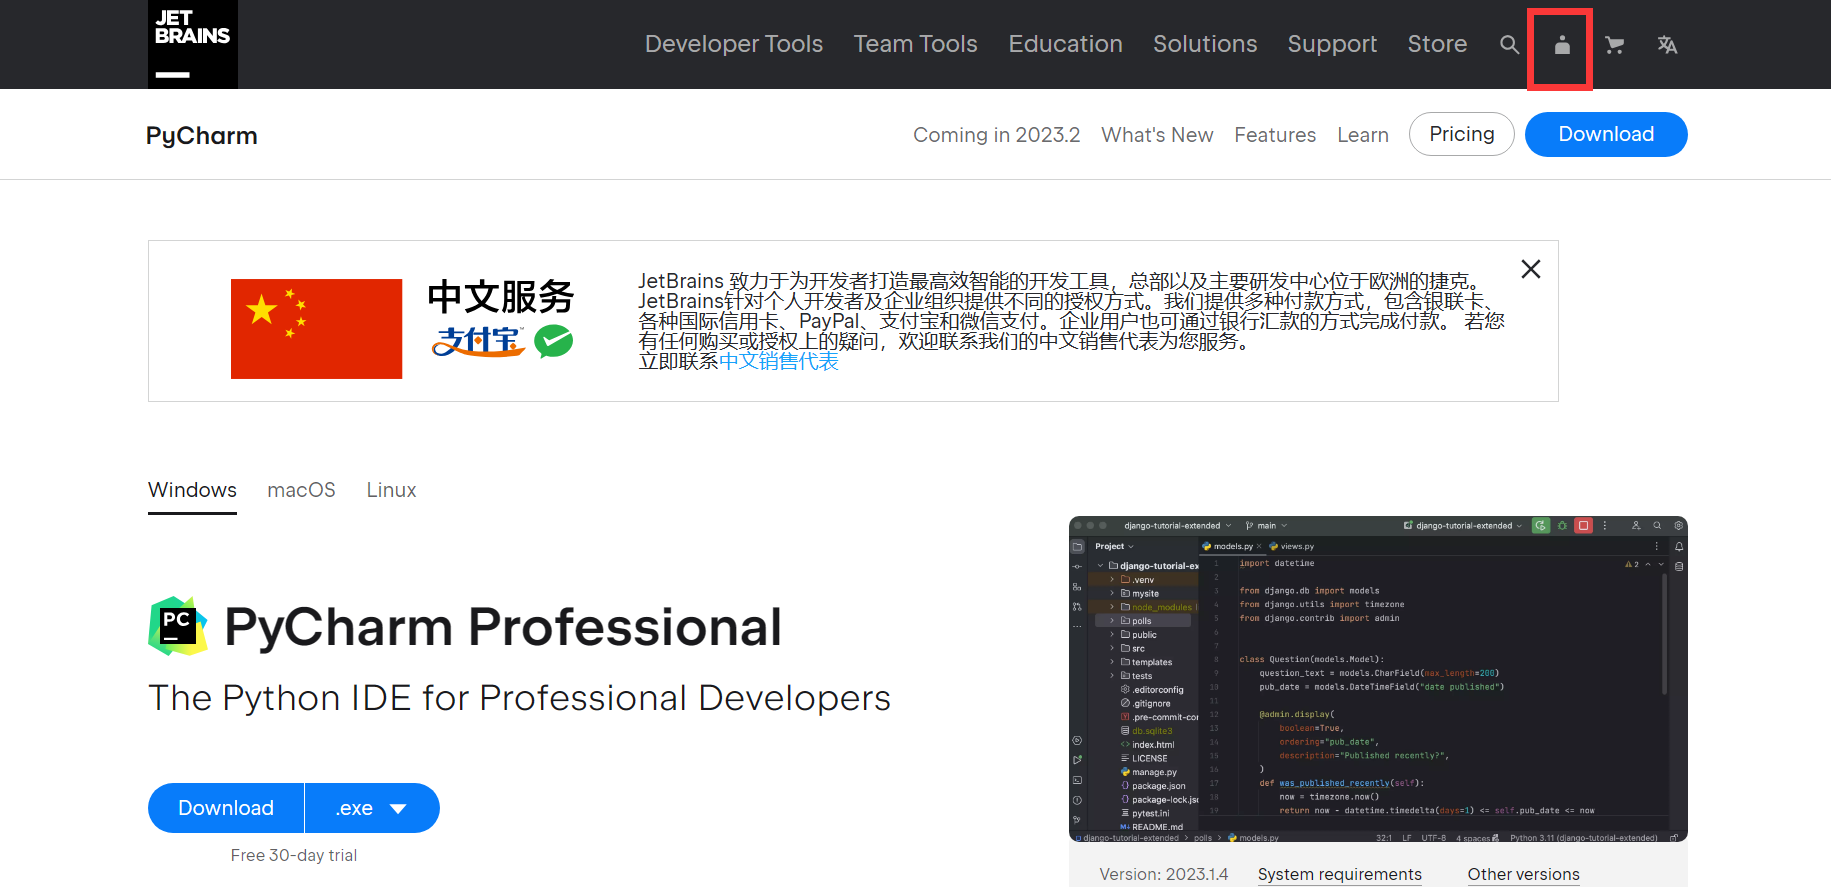The width and height of the screenshot is (1831, 887).
Task: Select the Windows tab
Action: pyautogui.click(x=192, y=490)
